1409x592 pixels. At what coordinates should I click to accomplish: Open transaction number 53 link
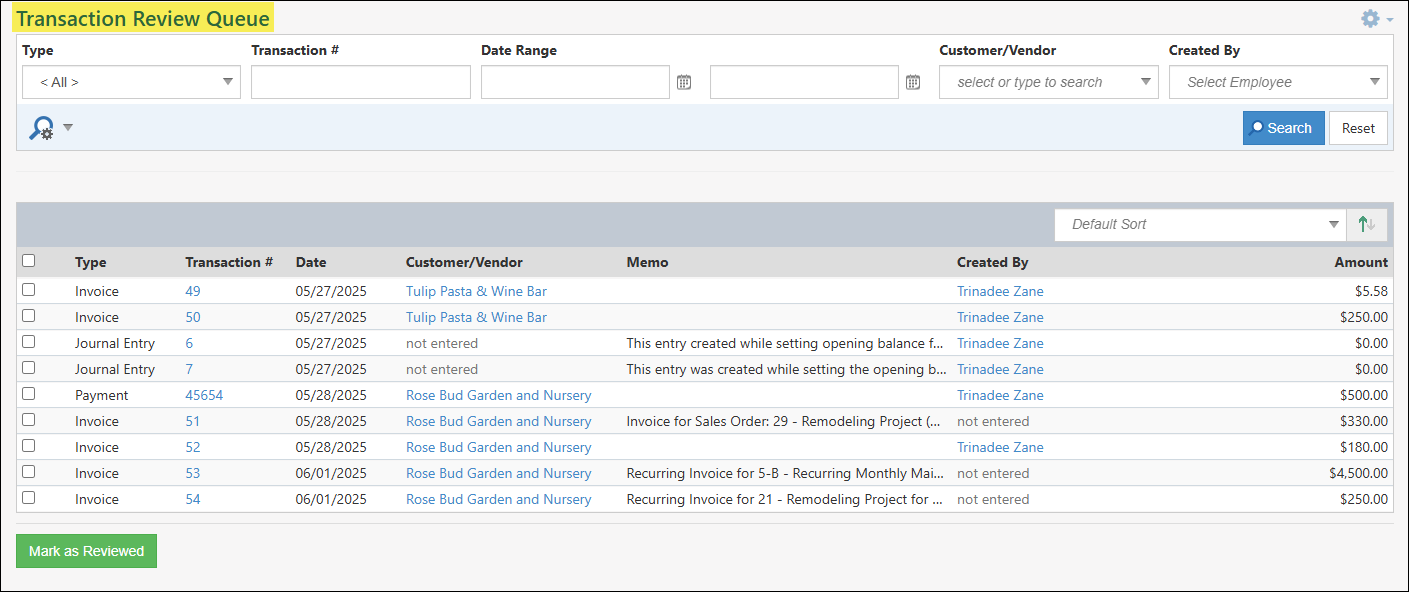(x=193, y=473)
